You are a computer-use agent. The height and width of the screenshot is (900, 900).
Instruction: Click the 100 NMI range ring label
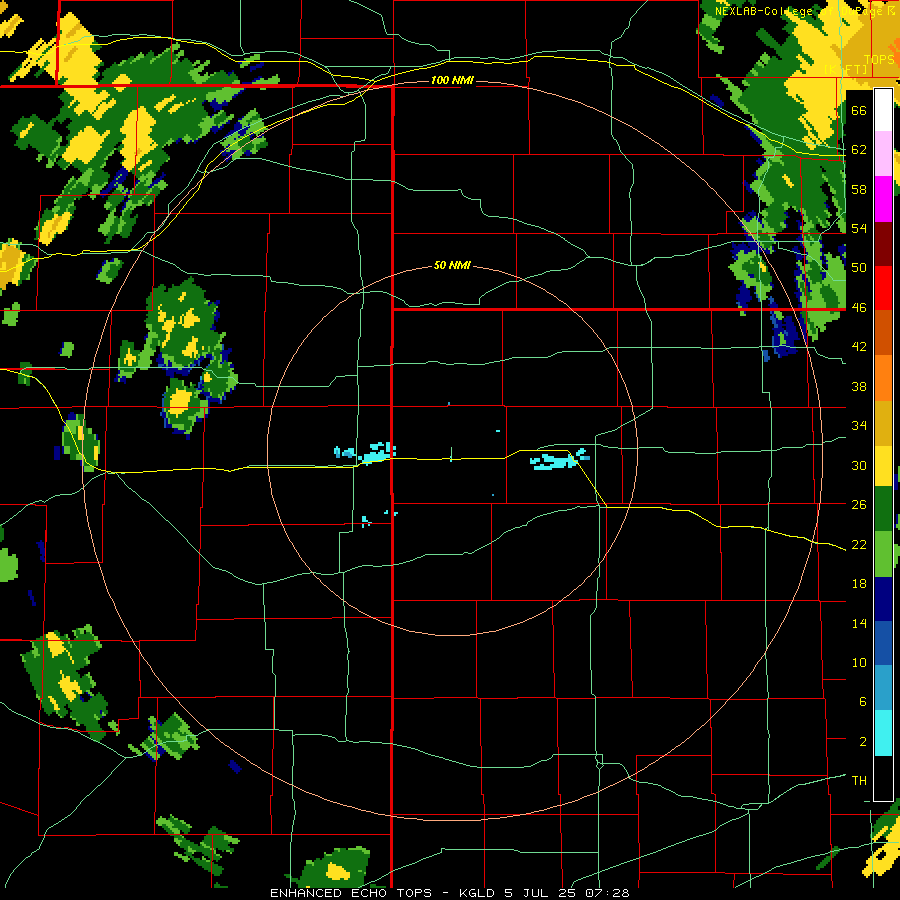pyautogui.click(x=452, y=80)
